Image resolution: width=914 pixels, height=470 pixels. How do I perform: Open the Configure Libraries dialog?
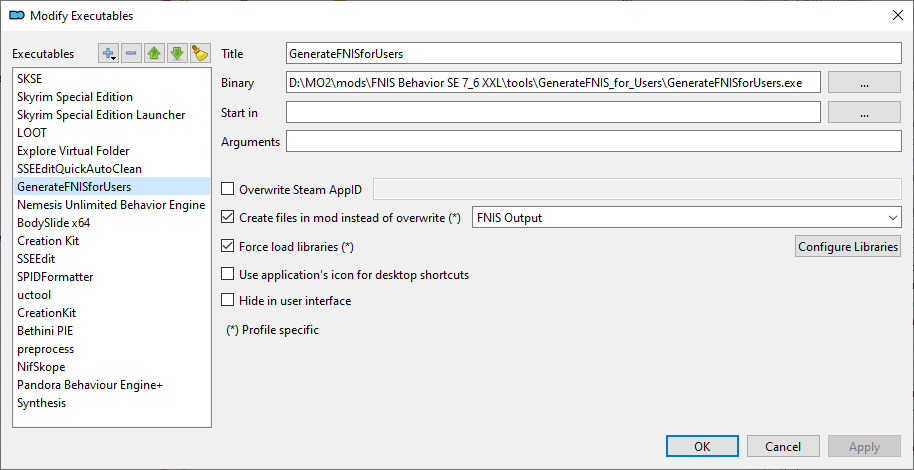coord(848,247)
